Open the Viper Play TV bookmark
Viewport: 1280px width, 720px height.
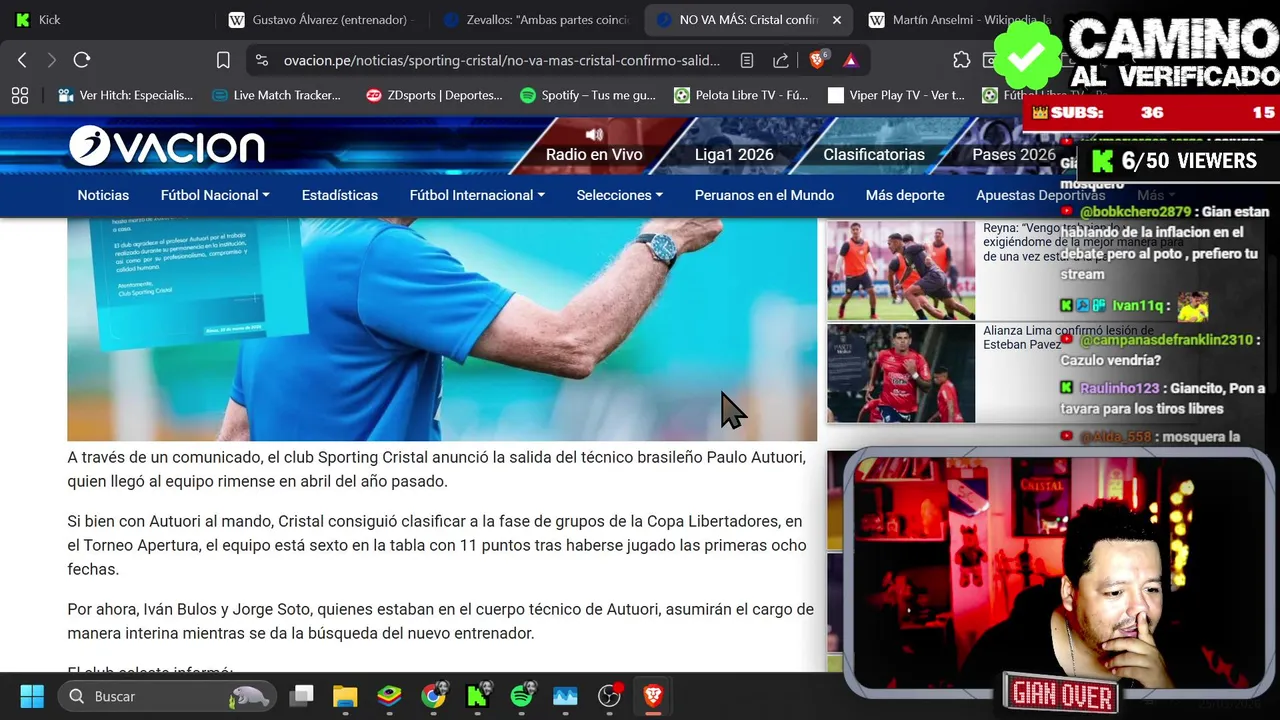(896, 95)
